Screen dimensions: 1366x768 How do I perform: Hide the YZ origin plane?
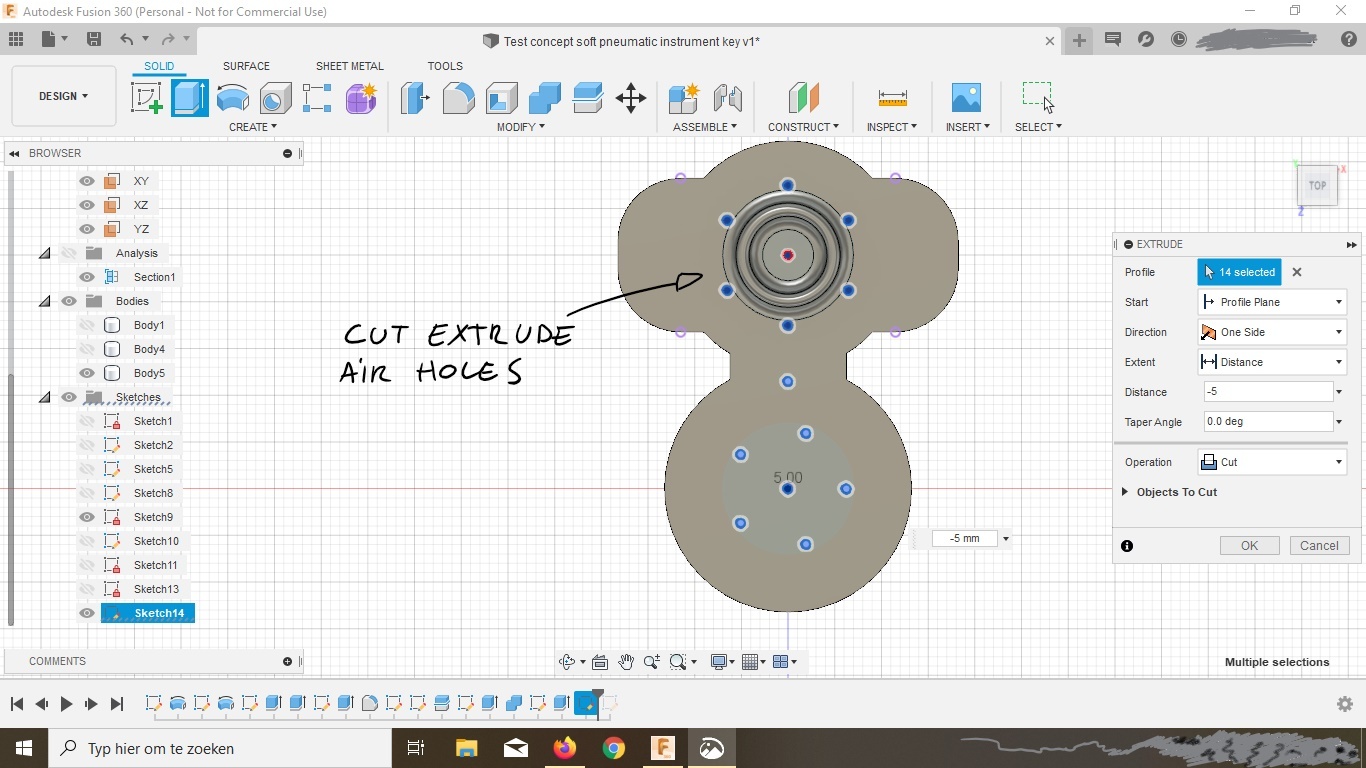click(87, 229)
